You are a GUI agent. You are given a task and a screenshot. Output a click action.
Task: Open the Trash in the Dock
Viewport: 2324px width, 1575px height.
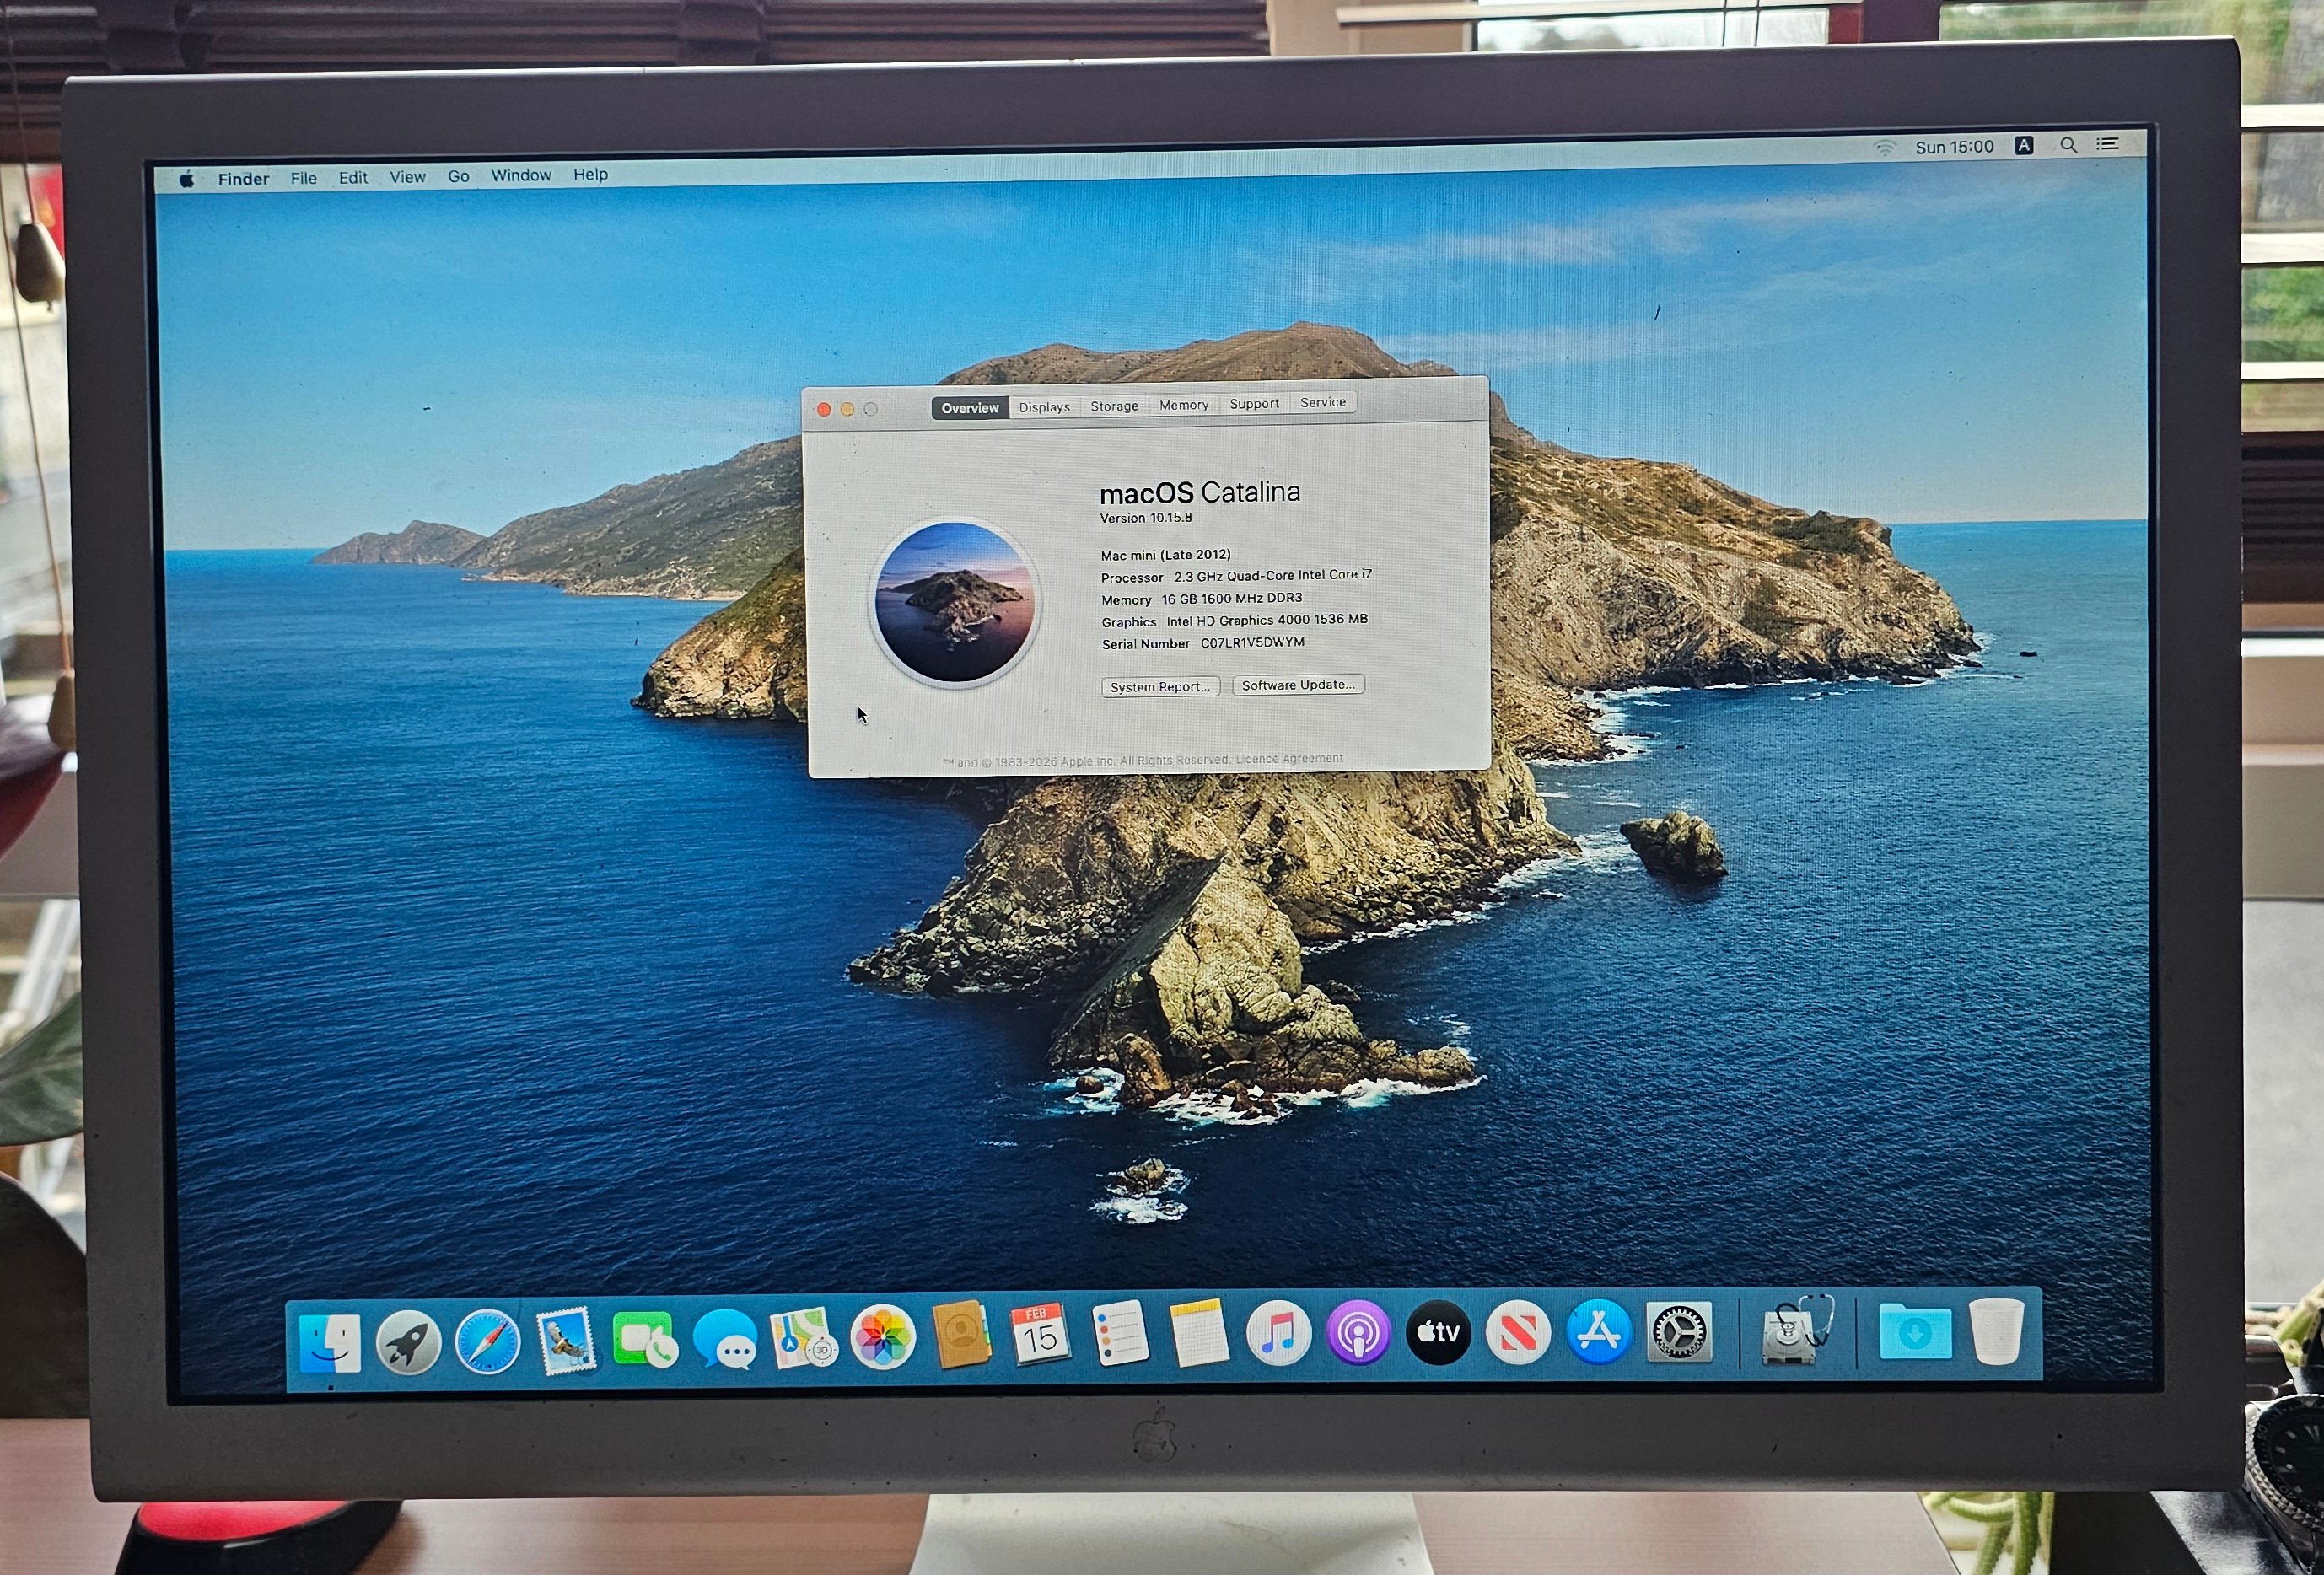click(x=1997, y=1330)
